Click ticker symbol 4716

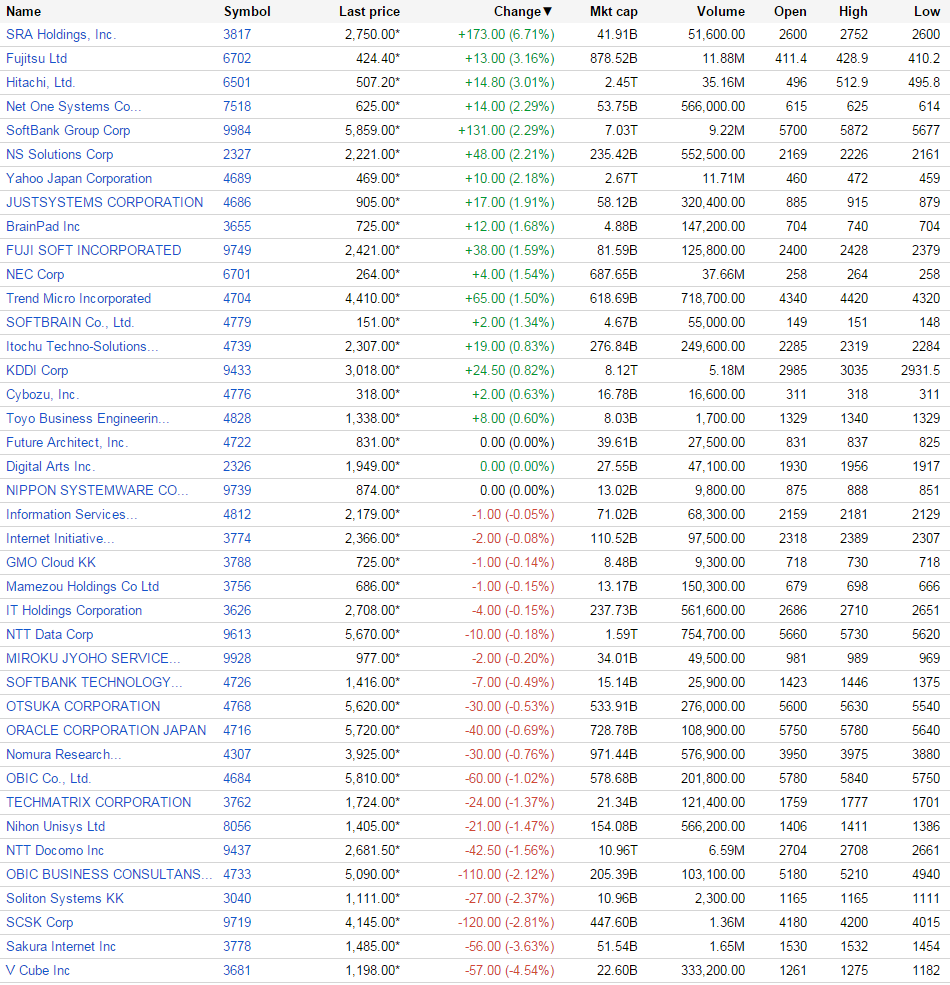[x=237, y=731]
